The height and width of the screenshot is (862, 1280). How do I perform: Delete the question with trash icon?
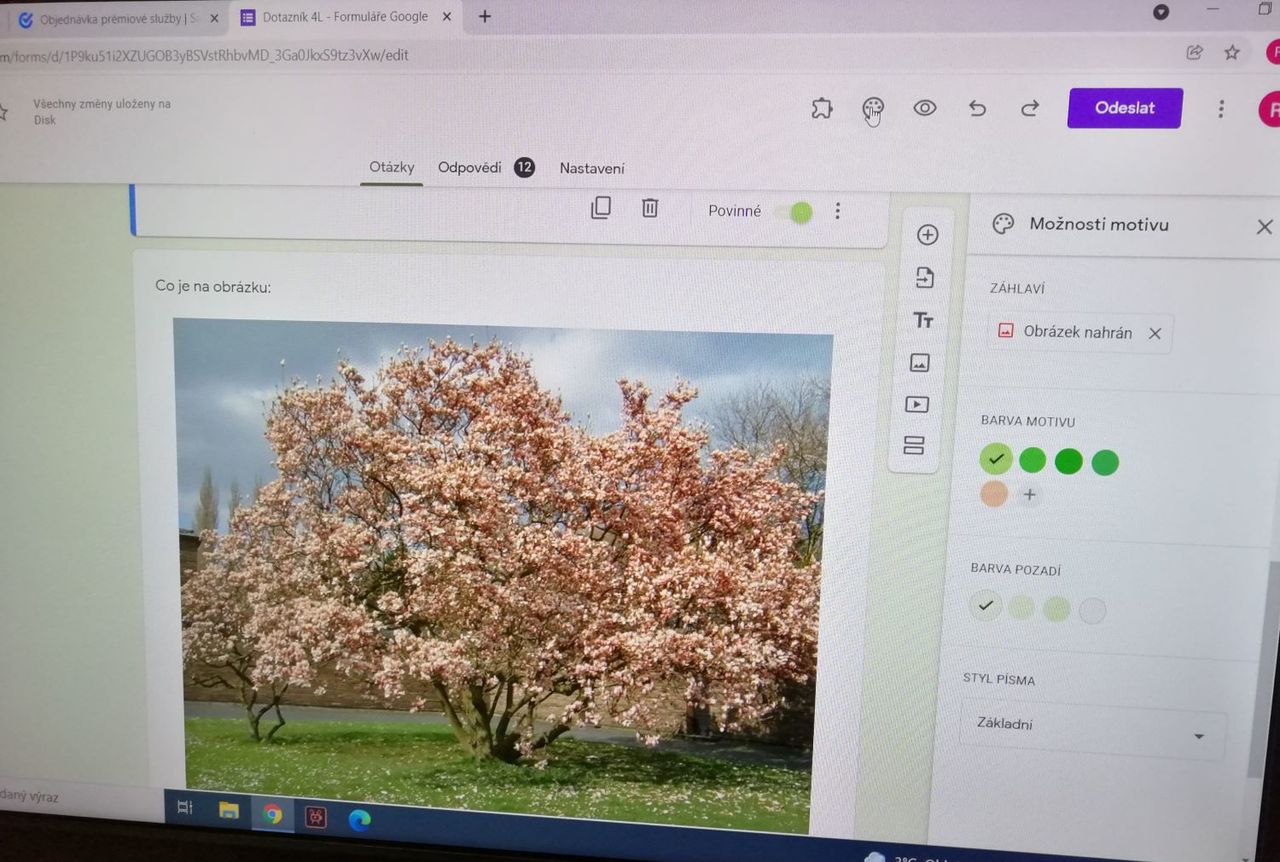(650, 208)
